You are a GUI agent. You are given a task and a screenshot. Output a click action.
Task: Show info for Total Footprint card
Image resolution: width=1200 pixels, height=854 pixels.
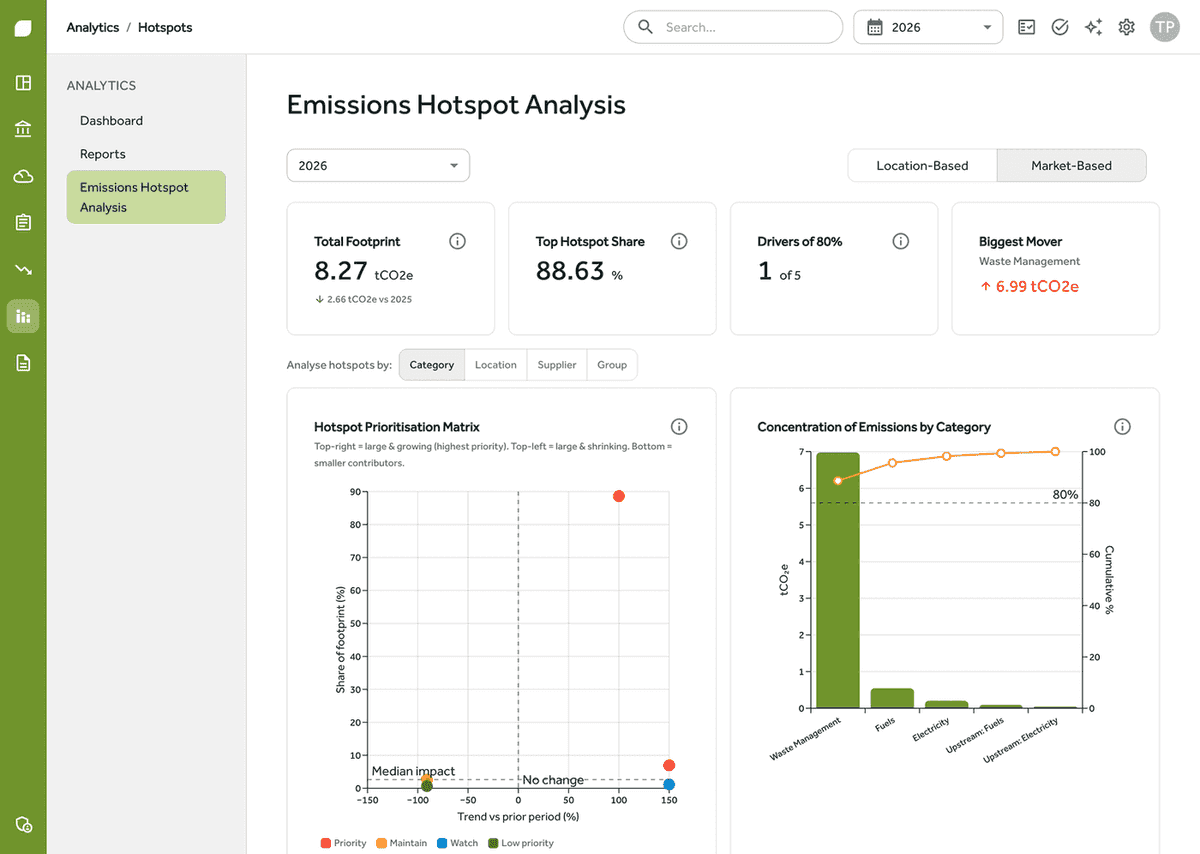[458, 241]
